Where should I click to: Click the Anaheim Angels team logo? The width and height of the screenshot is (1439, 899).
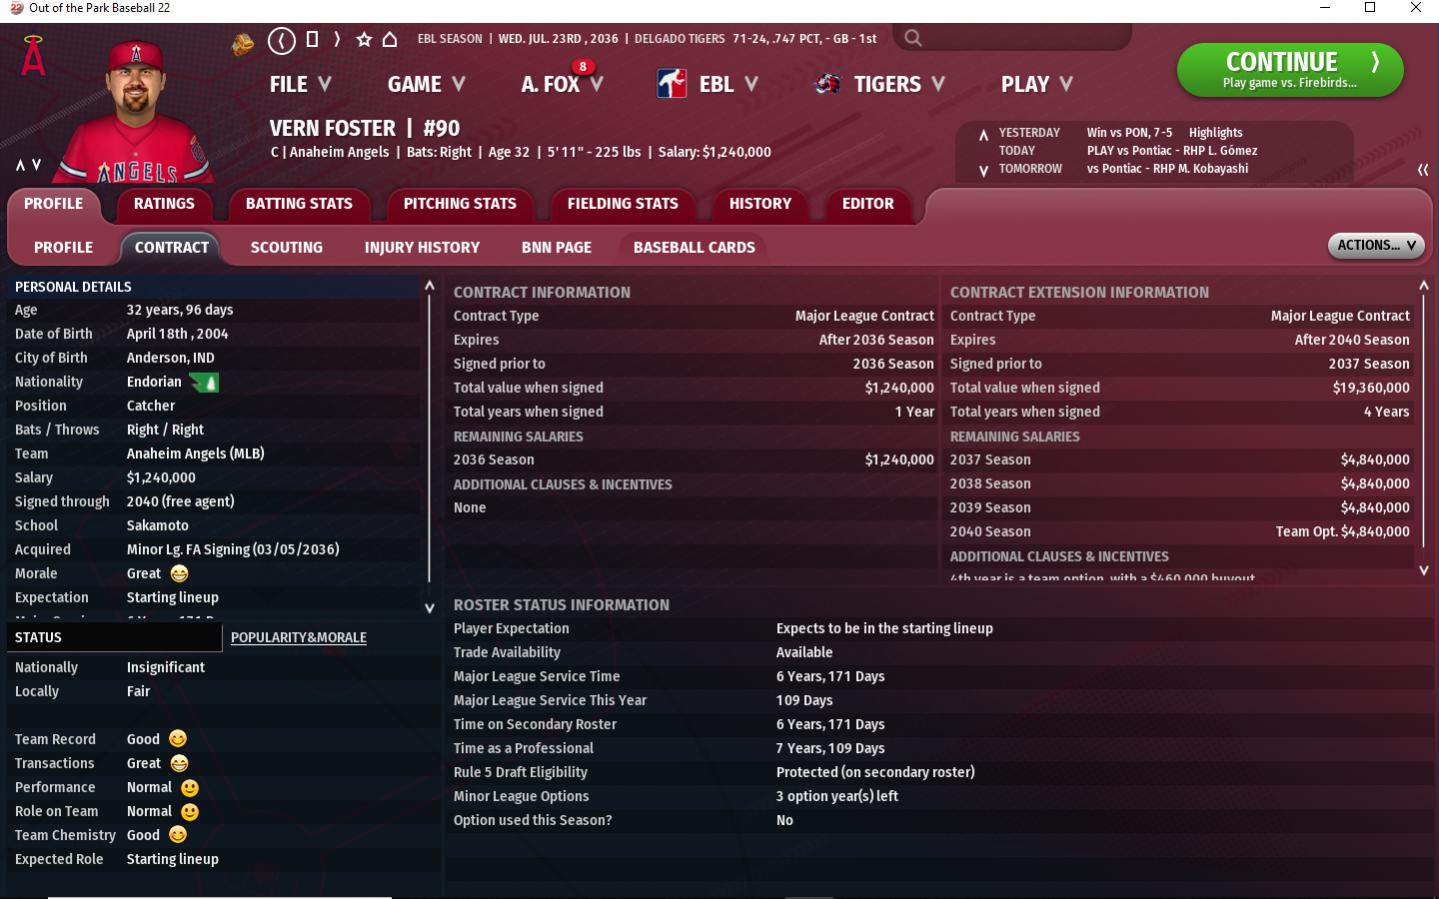[x=33, y=56]
